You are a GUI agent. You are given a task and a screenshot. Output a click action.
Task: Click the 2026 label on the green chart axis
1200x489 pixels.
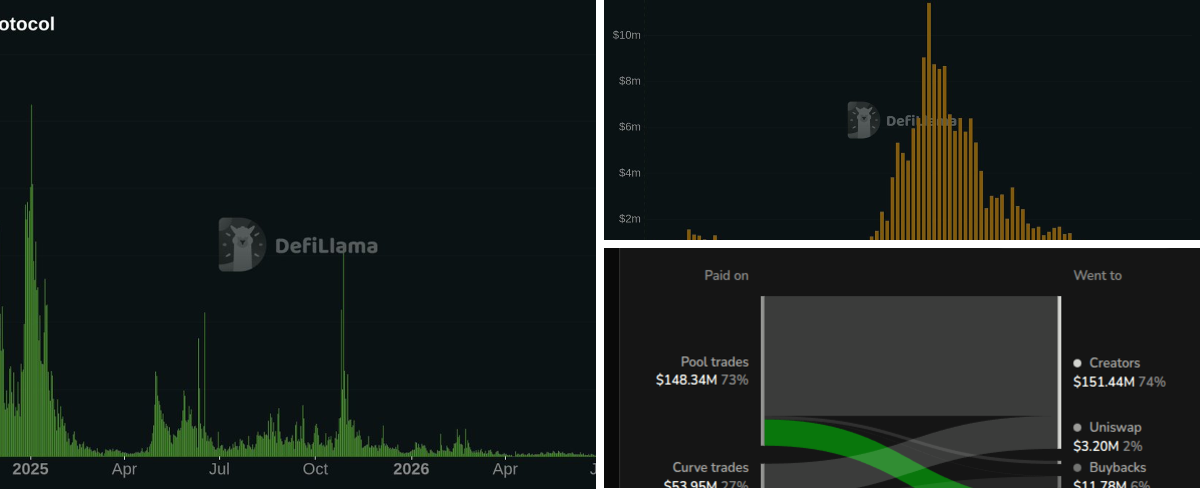point(411,468)
